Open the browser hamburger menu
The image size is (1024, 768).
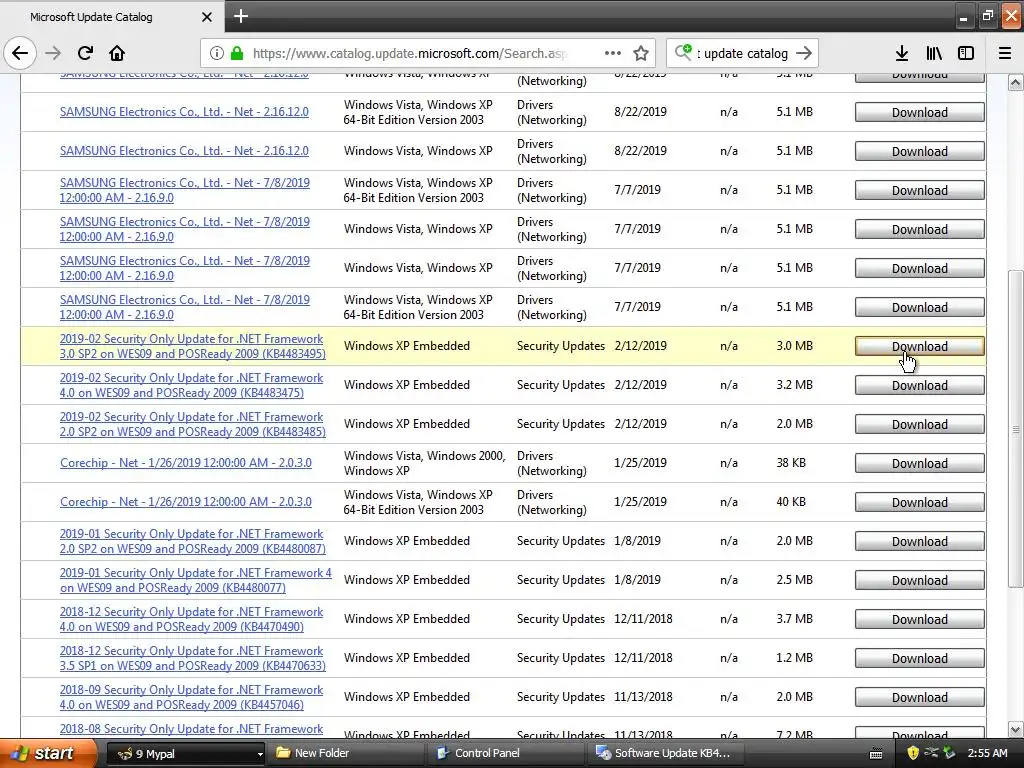1004,53
